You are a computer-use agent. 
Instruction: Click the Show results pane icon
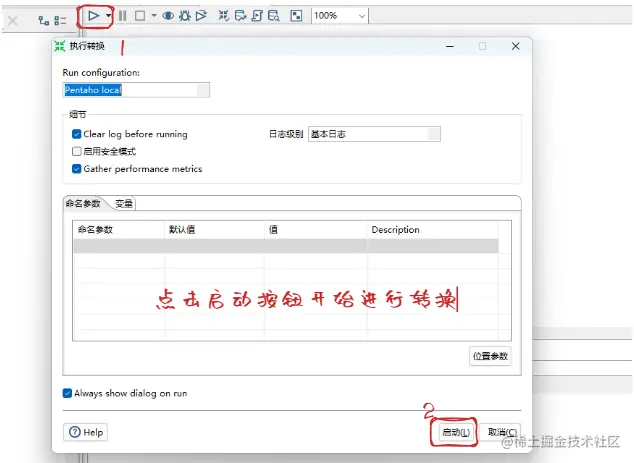(296, 16)
